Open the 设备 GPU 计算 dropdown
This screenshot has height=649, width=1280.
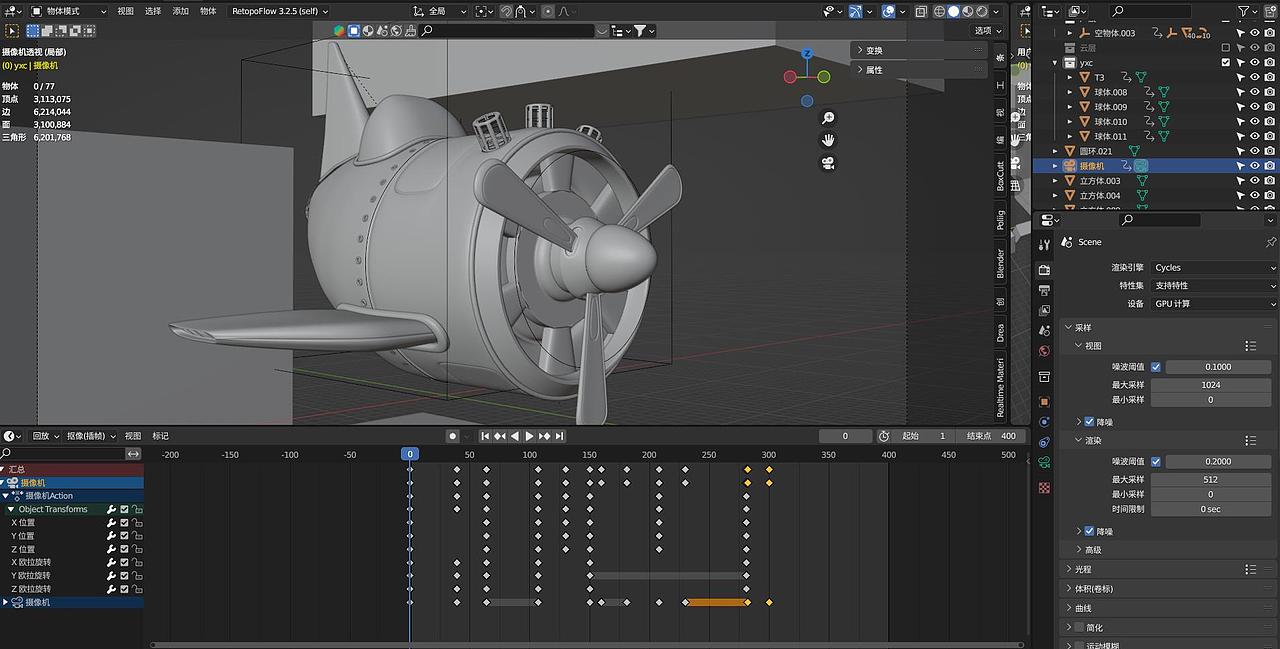coord(1214,304)
